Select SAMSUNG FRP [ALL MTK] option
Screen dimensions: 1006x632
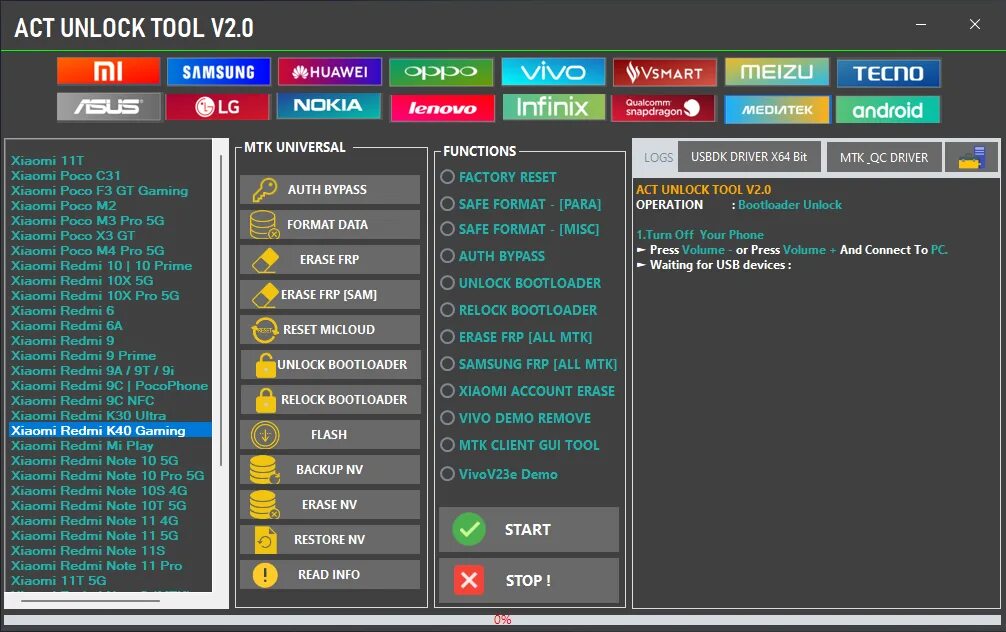447,363
